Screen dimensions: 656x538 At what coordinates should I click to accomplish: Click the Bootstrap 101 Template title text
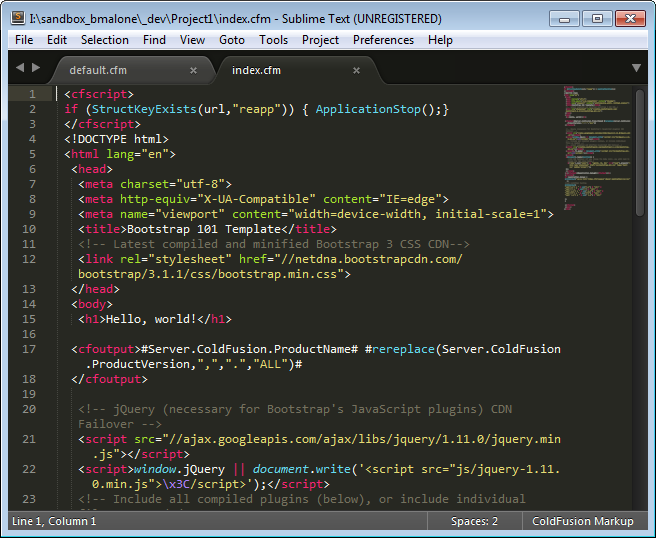tap(204, 229)
